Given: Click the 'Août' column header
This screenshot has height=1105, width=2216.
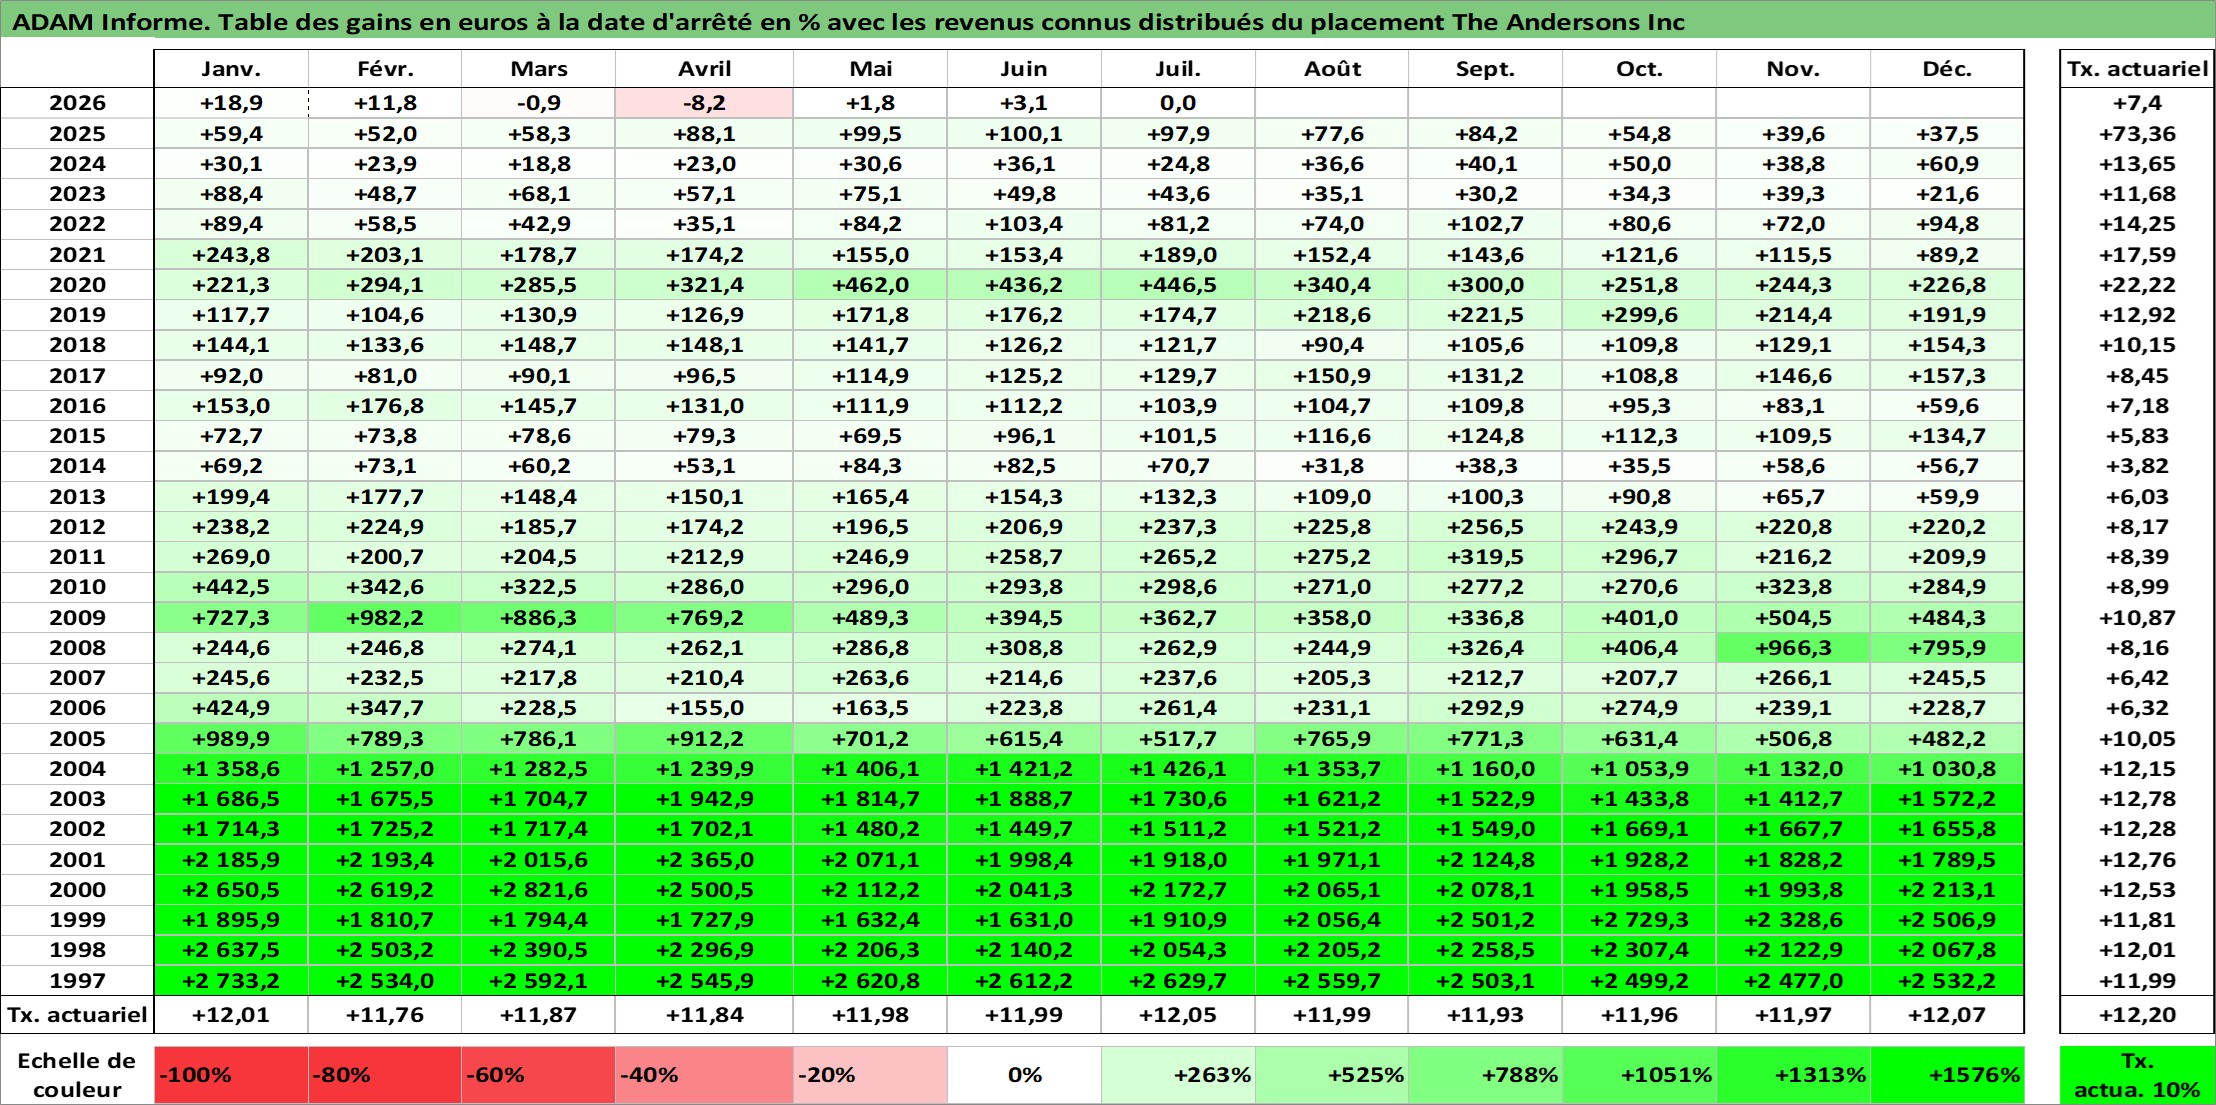Looking at the screenshot, I should 1332,69.
